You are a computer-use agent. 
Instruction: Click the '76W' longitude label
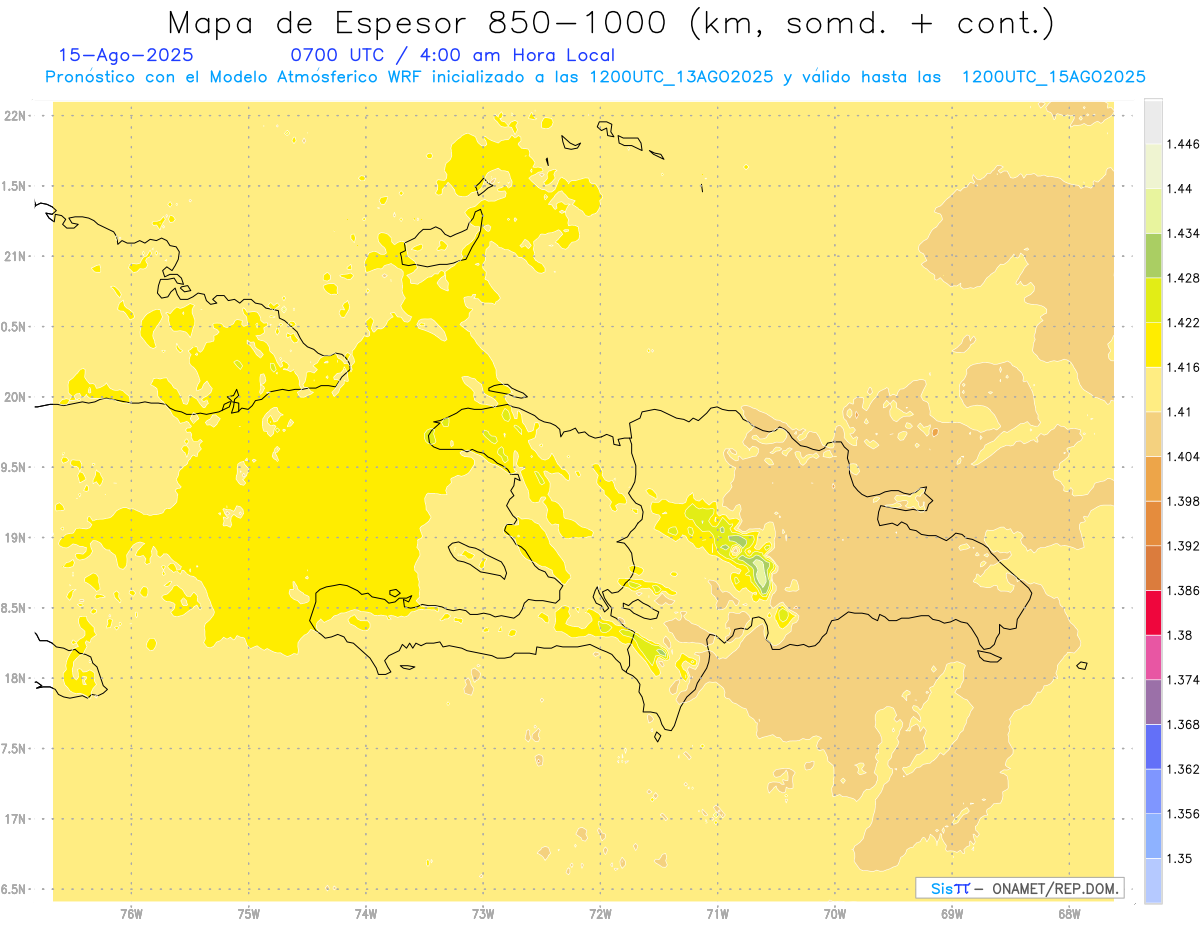coord(131,913)
